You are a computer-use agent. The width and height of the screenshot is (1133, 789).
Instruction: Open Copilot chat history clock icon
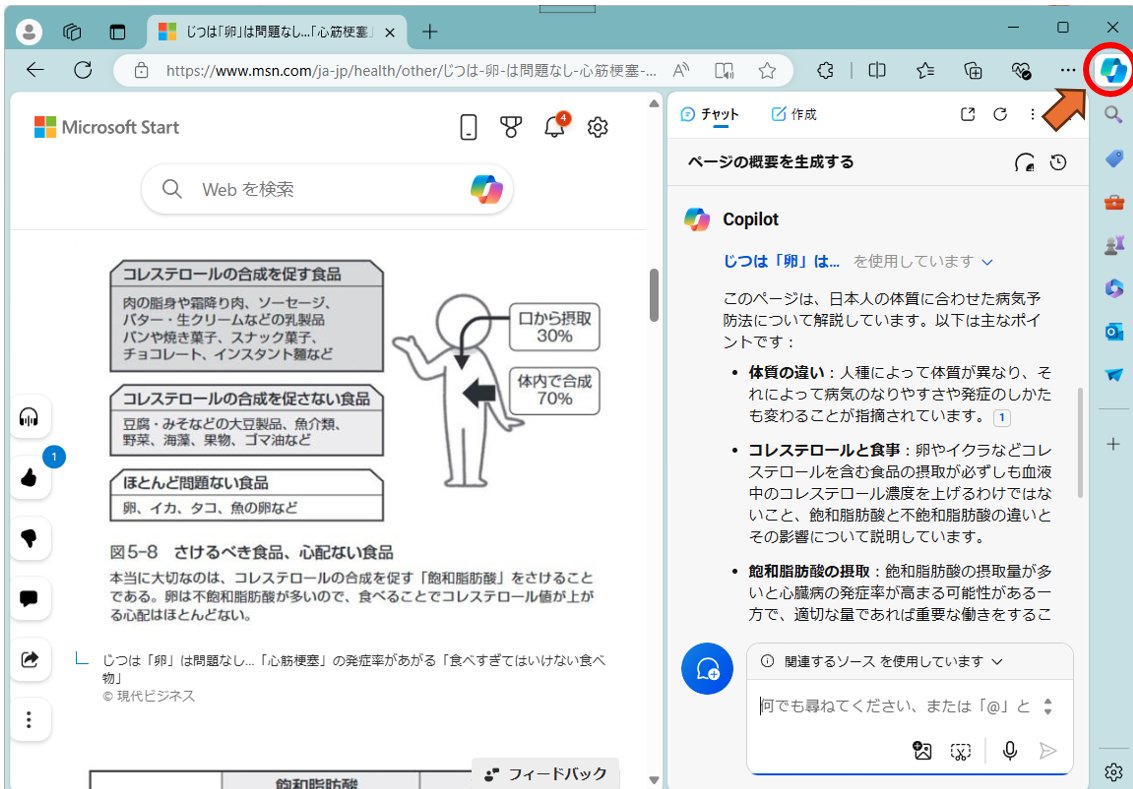1058,163
